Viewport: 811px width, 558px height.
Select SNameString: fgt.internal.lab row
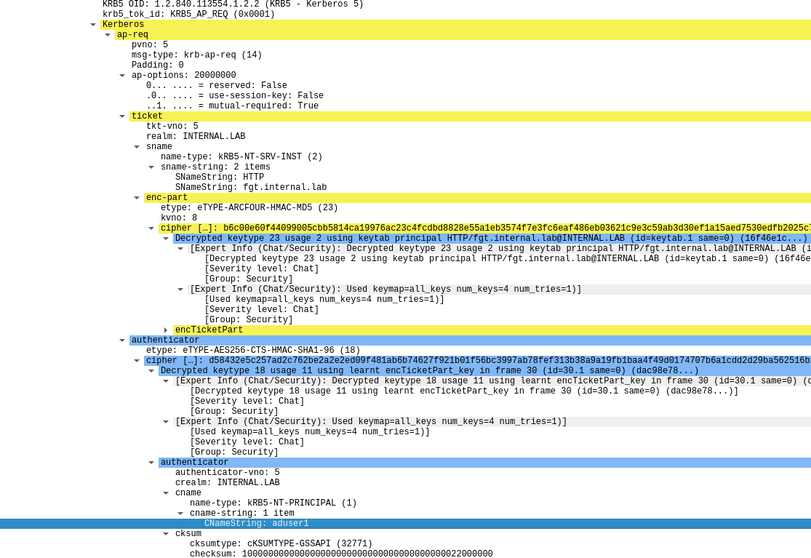(251, 187)
